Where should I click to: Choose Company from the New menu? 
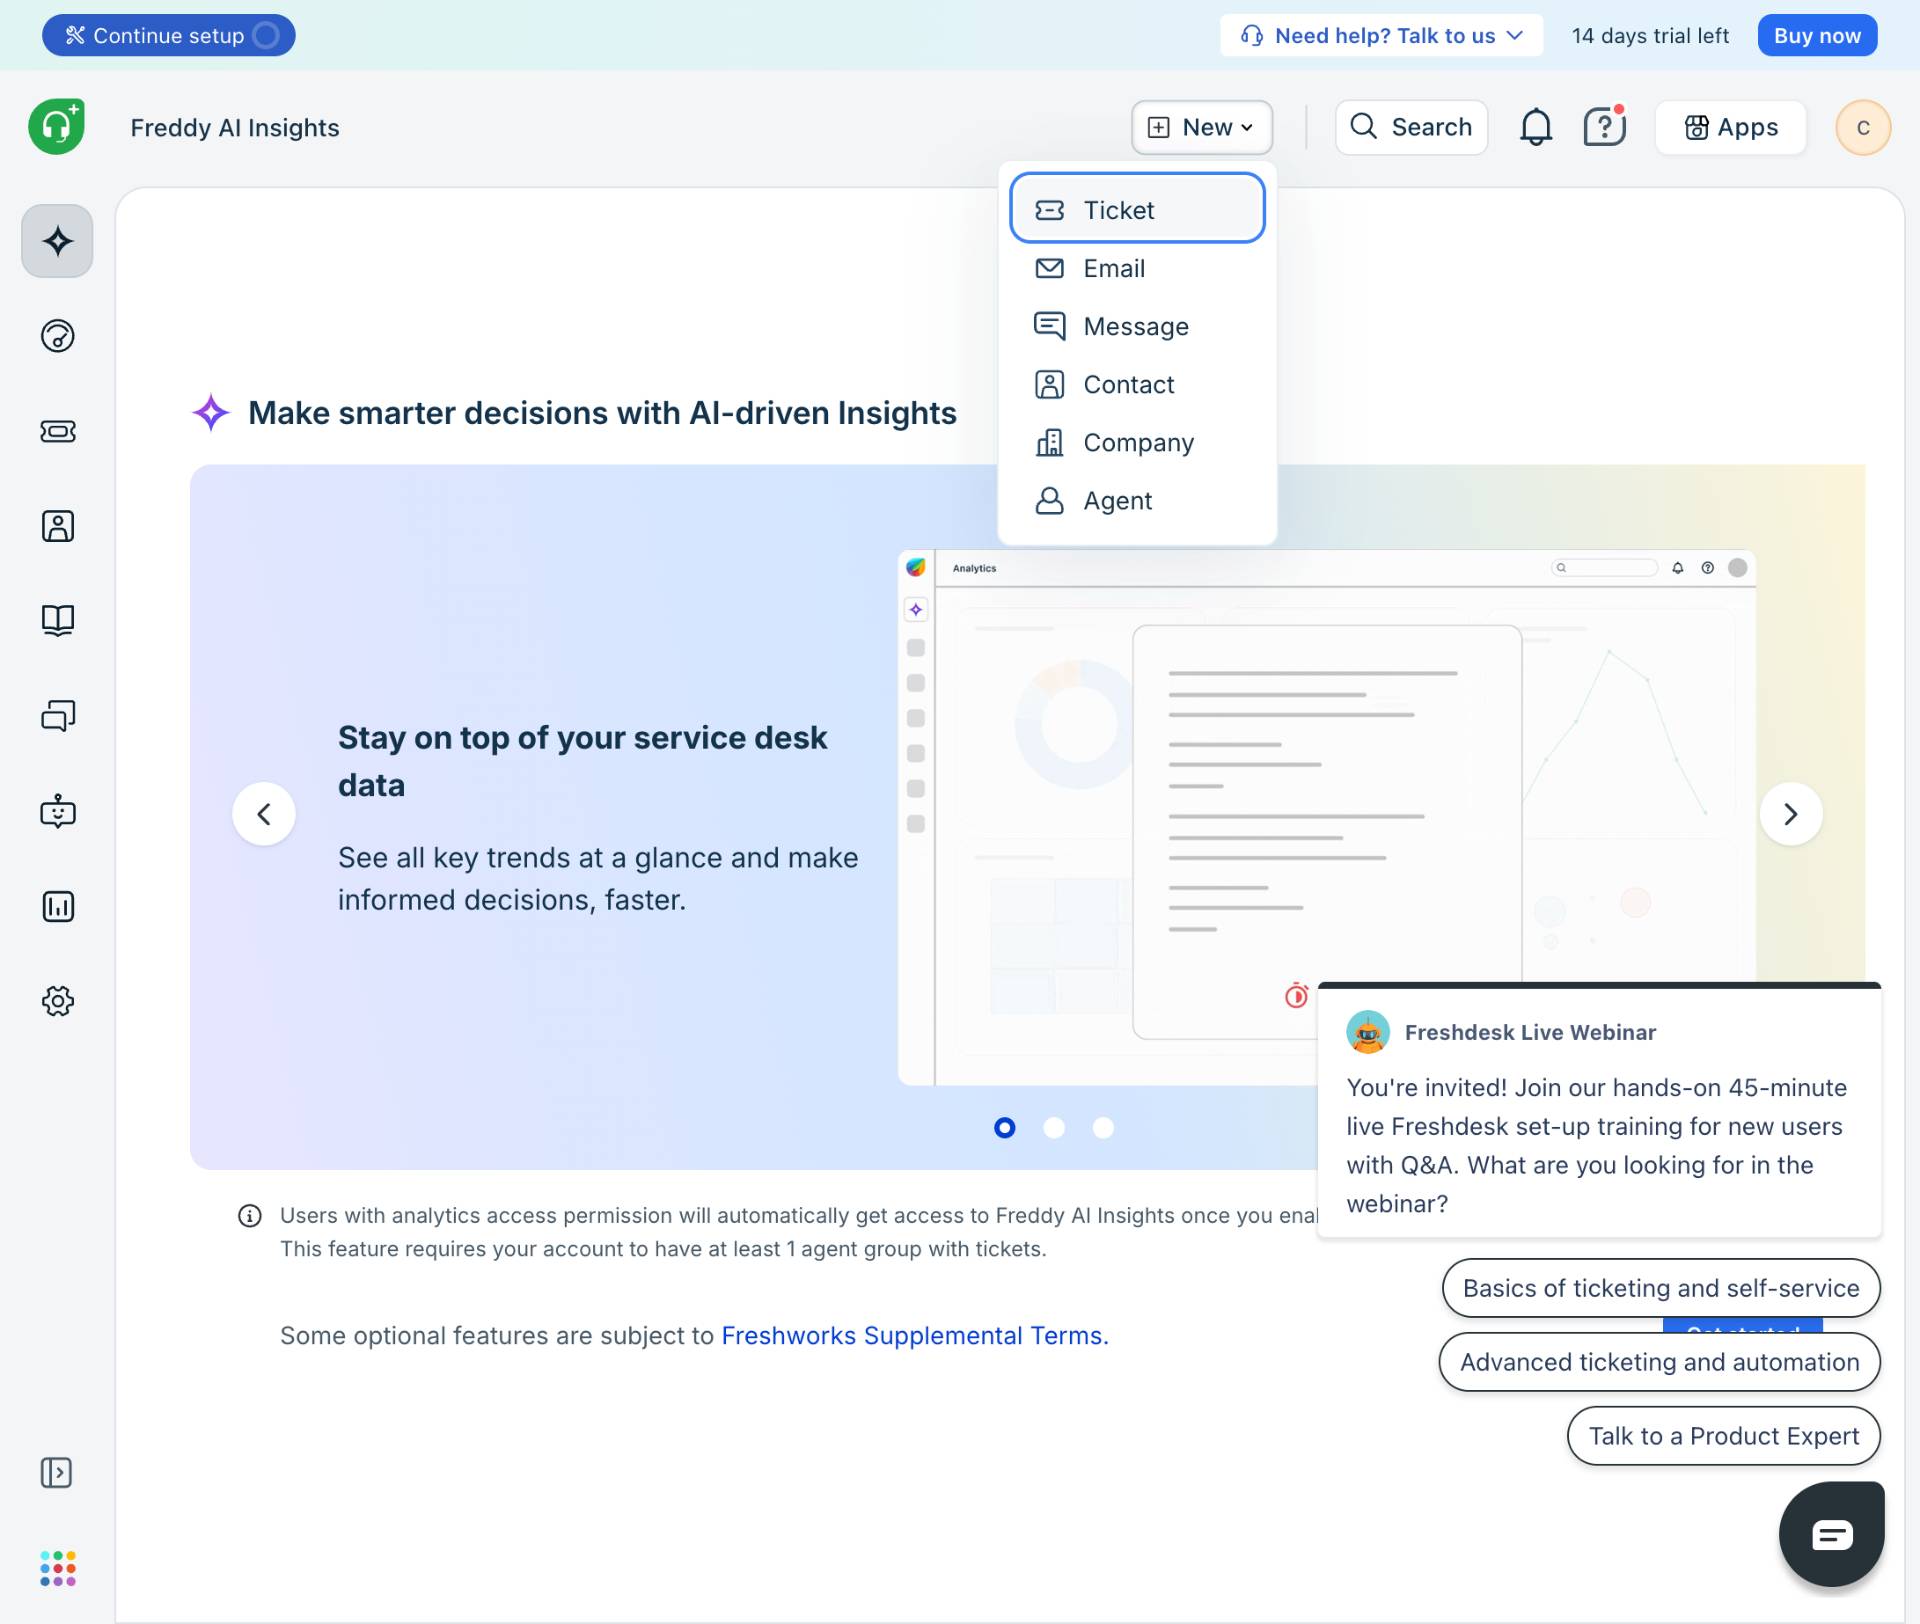click(x=1137, y=442)
